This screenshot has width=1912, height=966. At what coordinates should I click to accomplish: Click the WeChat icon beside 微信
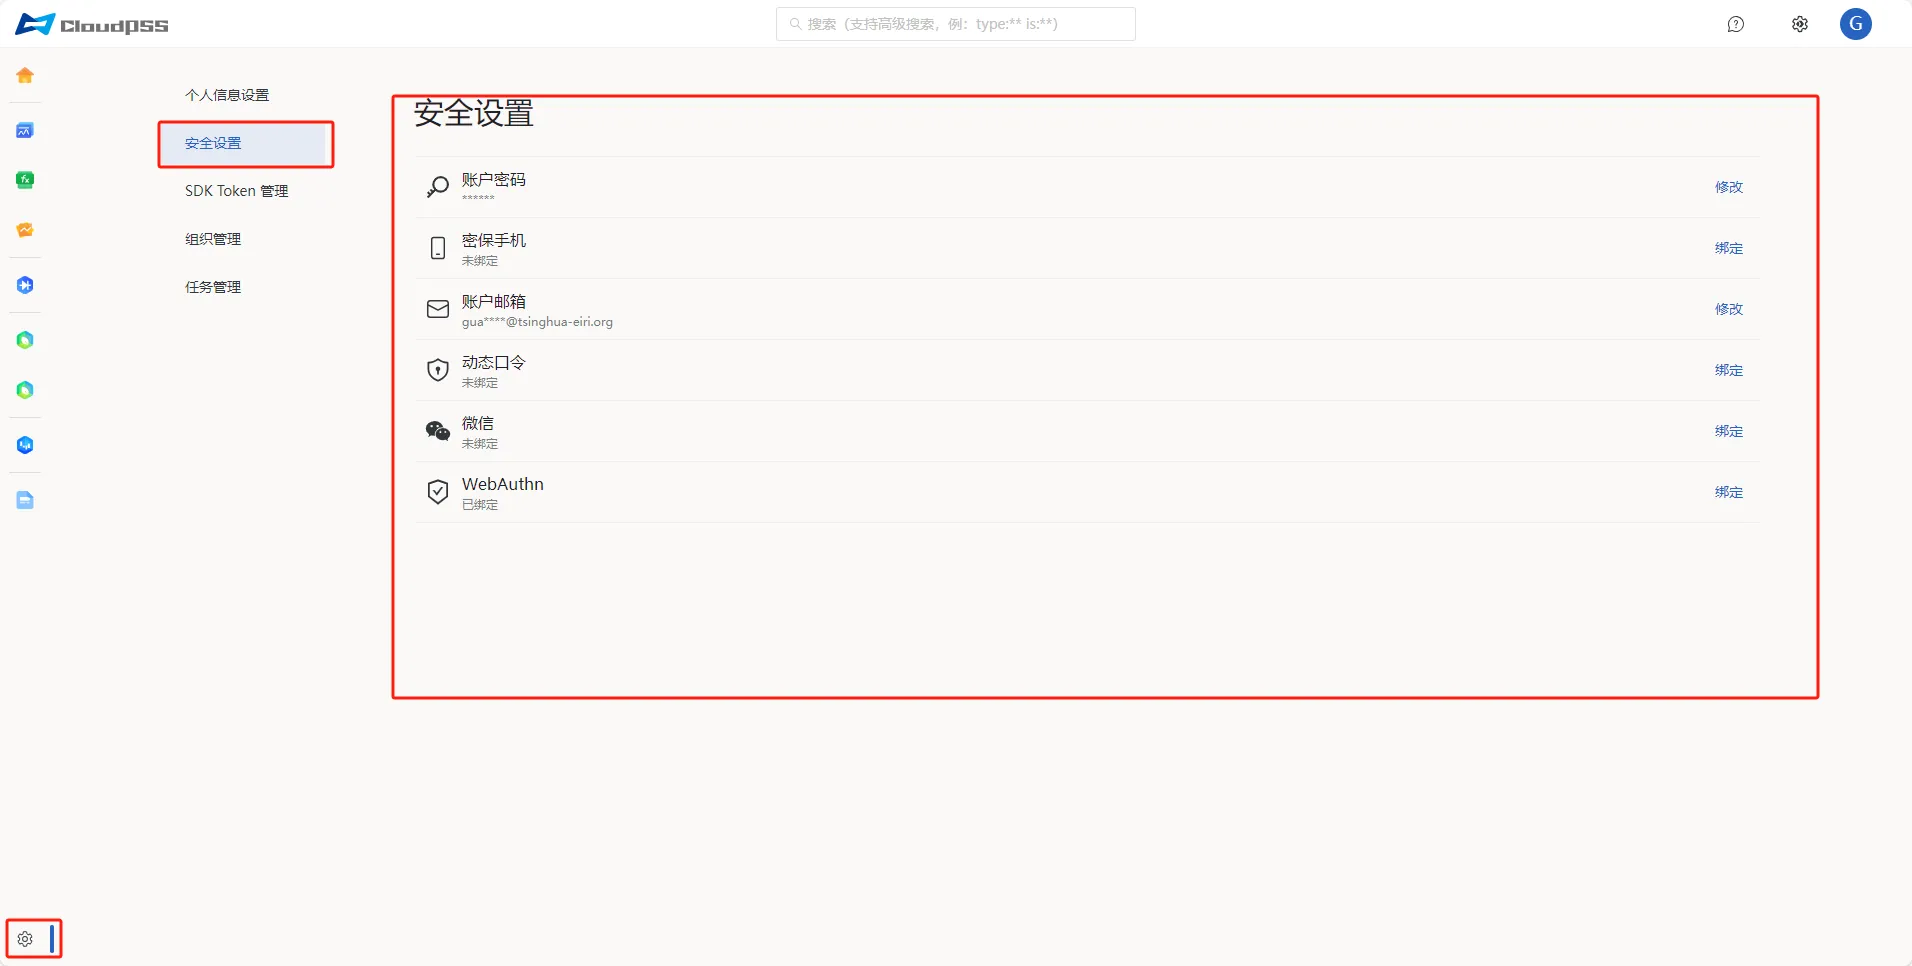pyautogui.click(x=438, y=431)
